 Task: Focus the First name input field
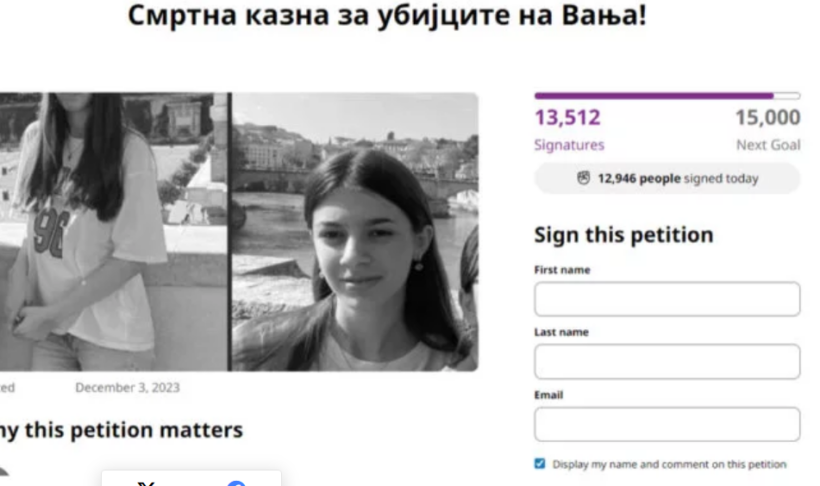tap(667, 299)
